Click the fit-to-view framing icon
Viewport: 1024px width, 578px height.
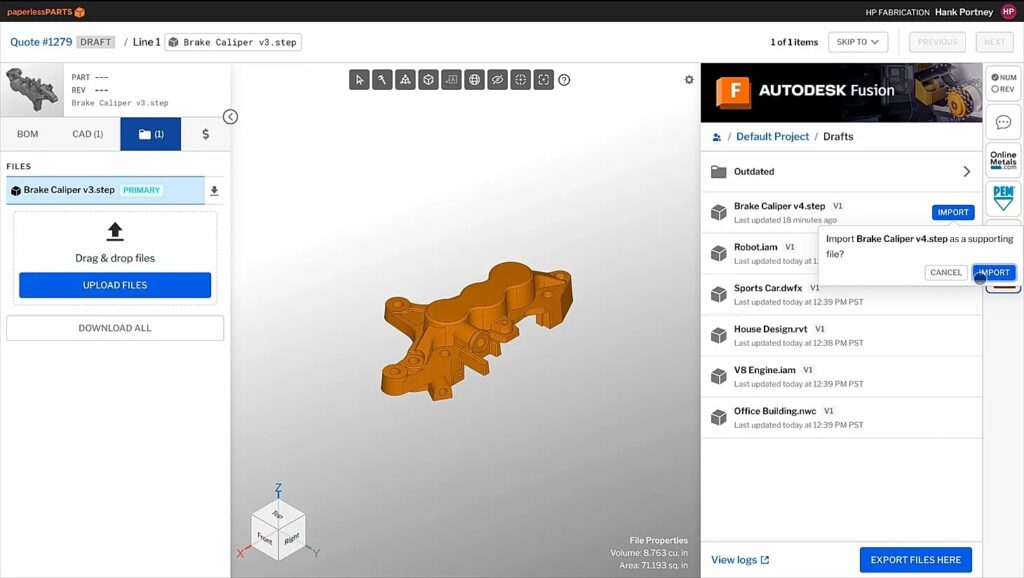(543, 79)
